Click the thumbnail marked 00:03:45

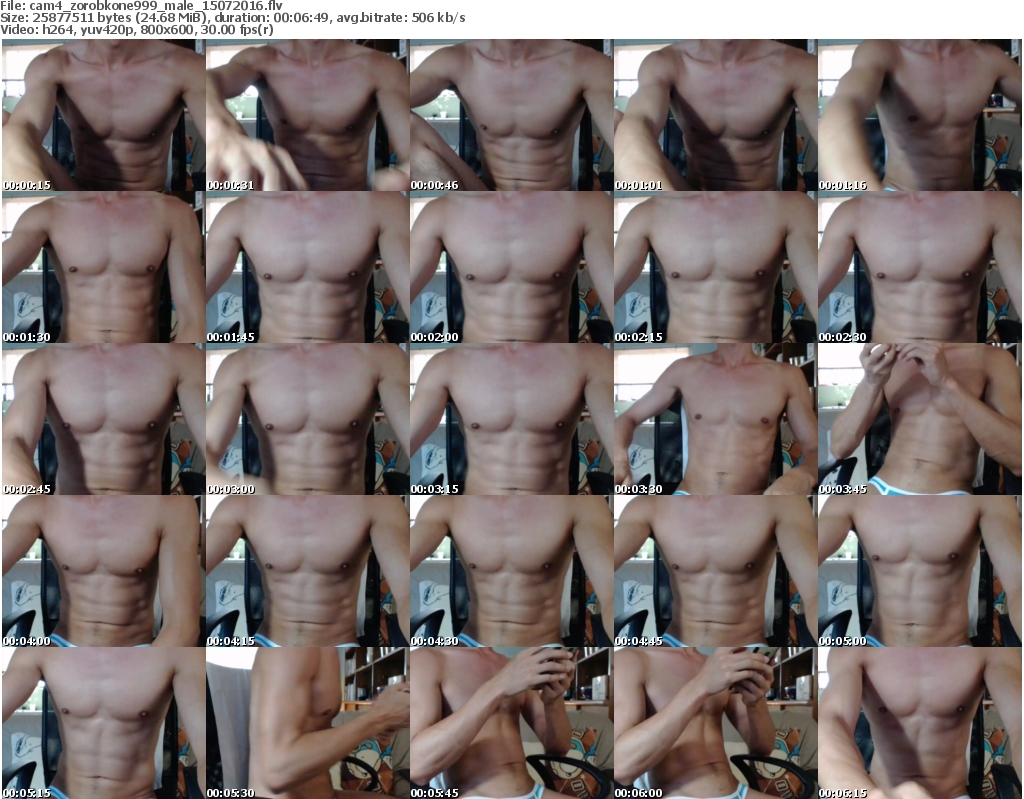click(x=919, y=419)
